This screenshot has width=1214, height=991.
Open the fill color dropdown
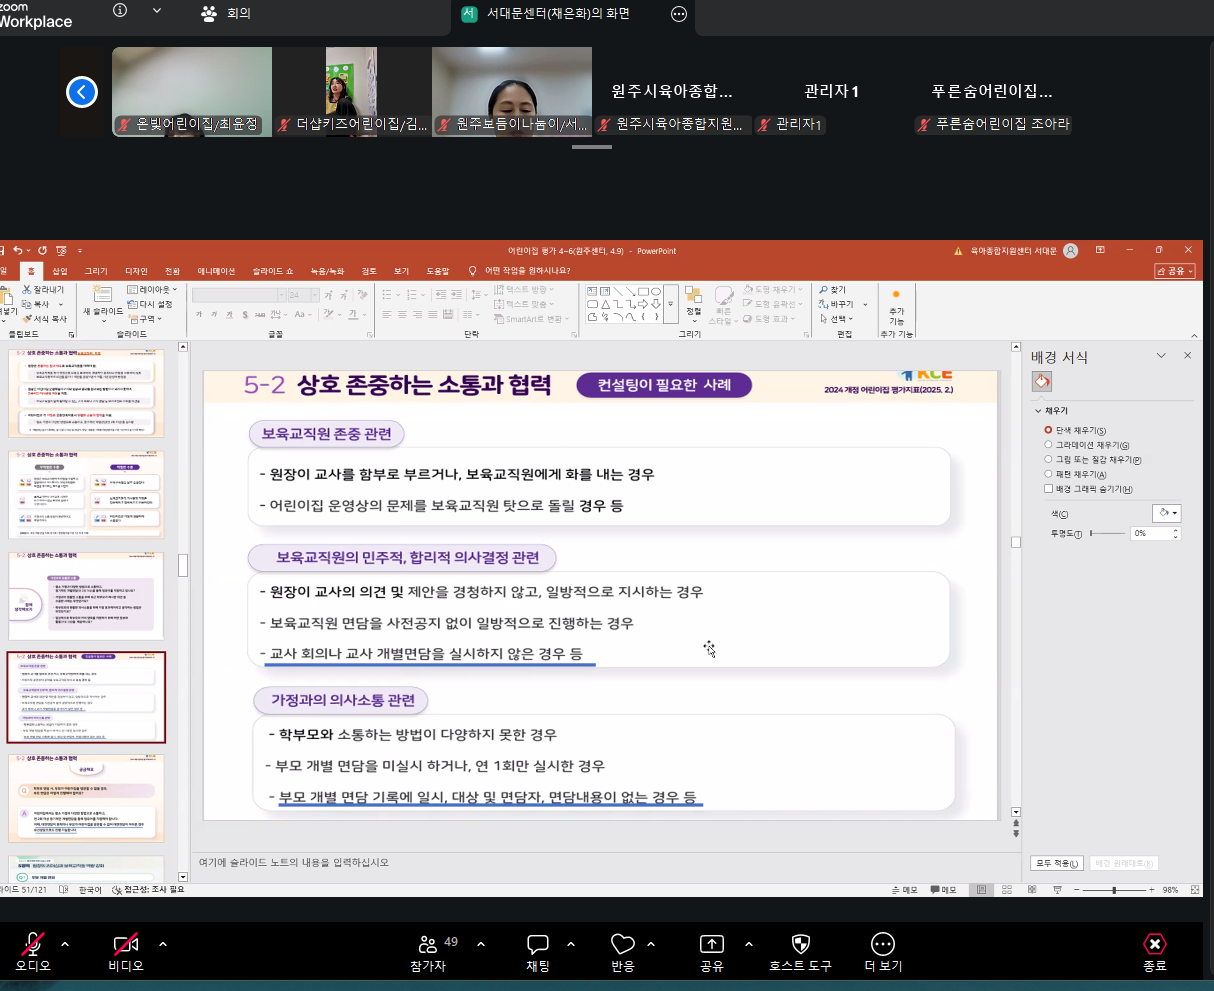tap(1166, 513)
